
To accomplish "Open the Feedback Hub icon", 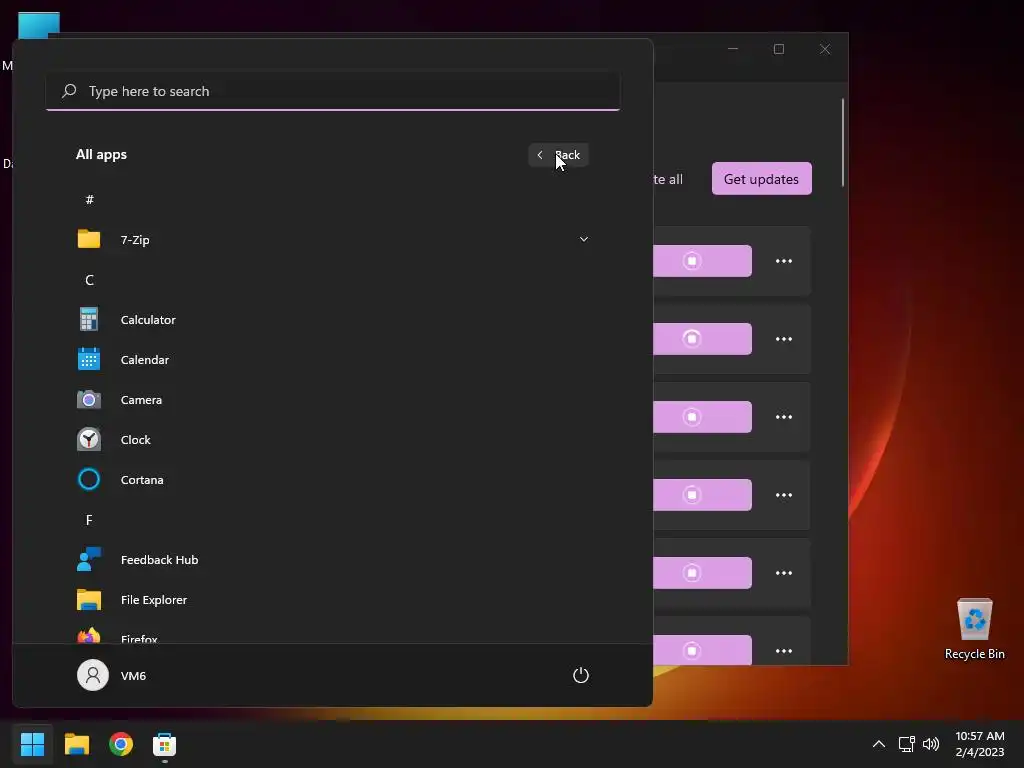I will [89, 559].
